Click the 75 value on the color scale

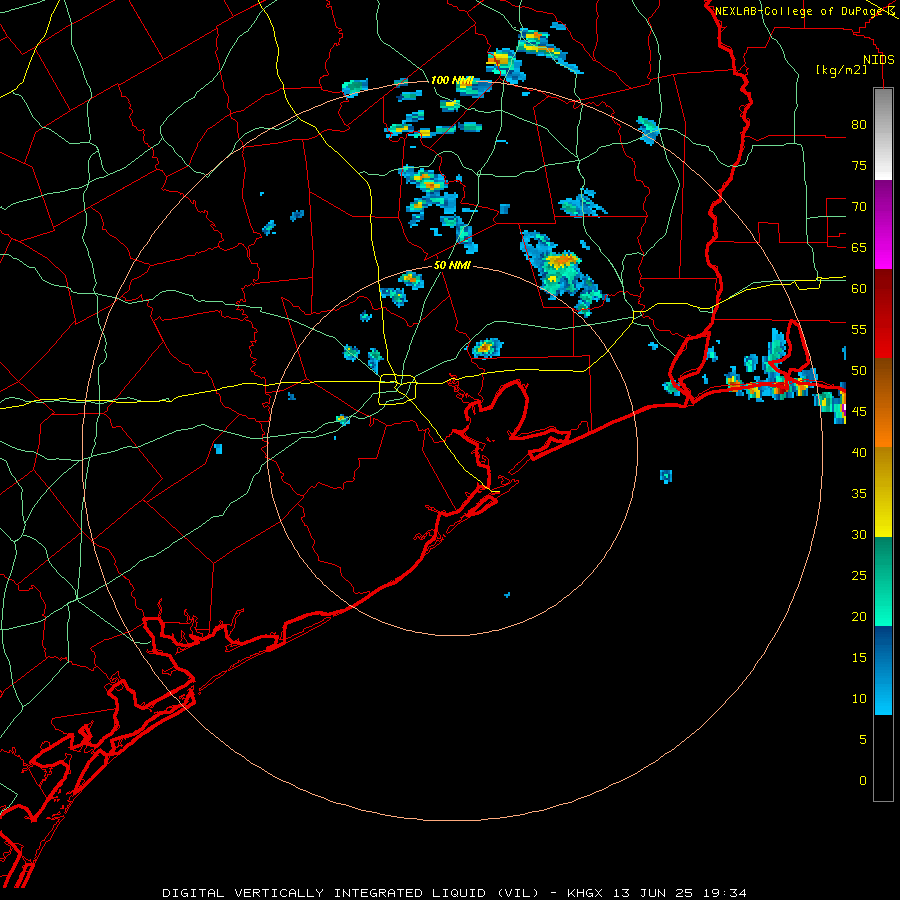click(x=859, y=165)
